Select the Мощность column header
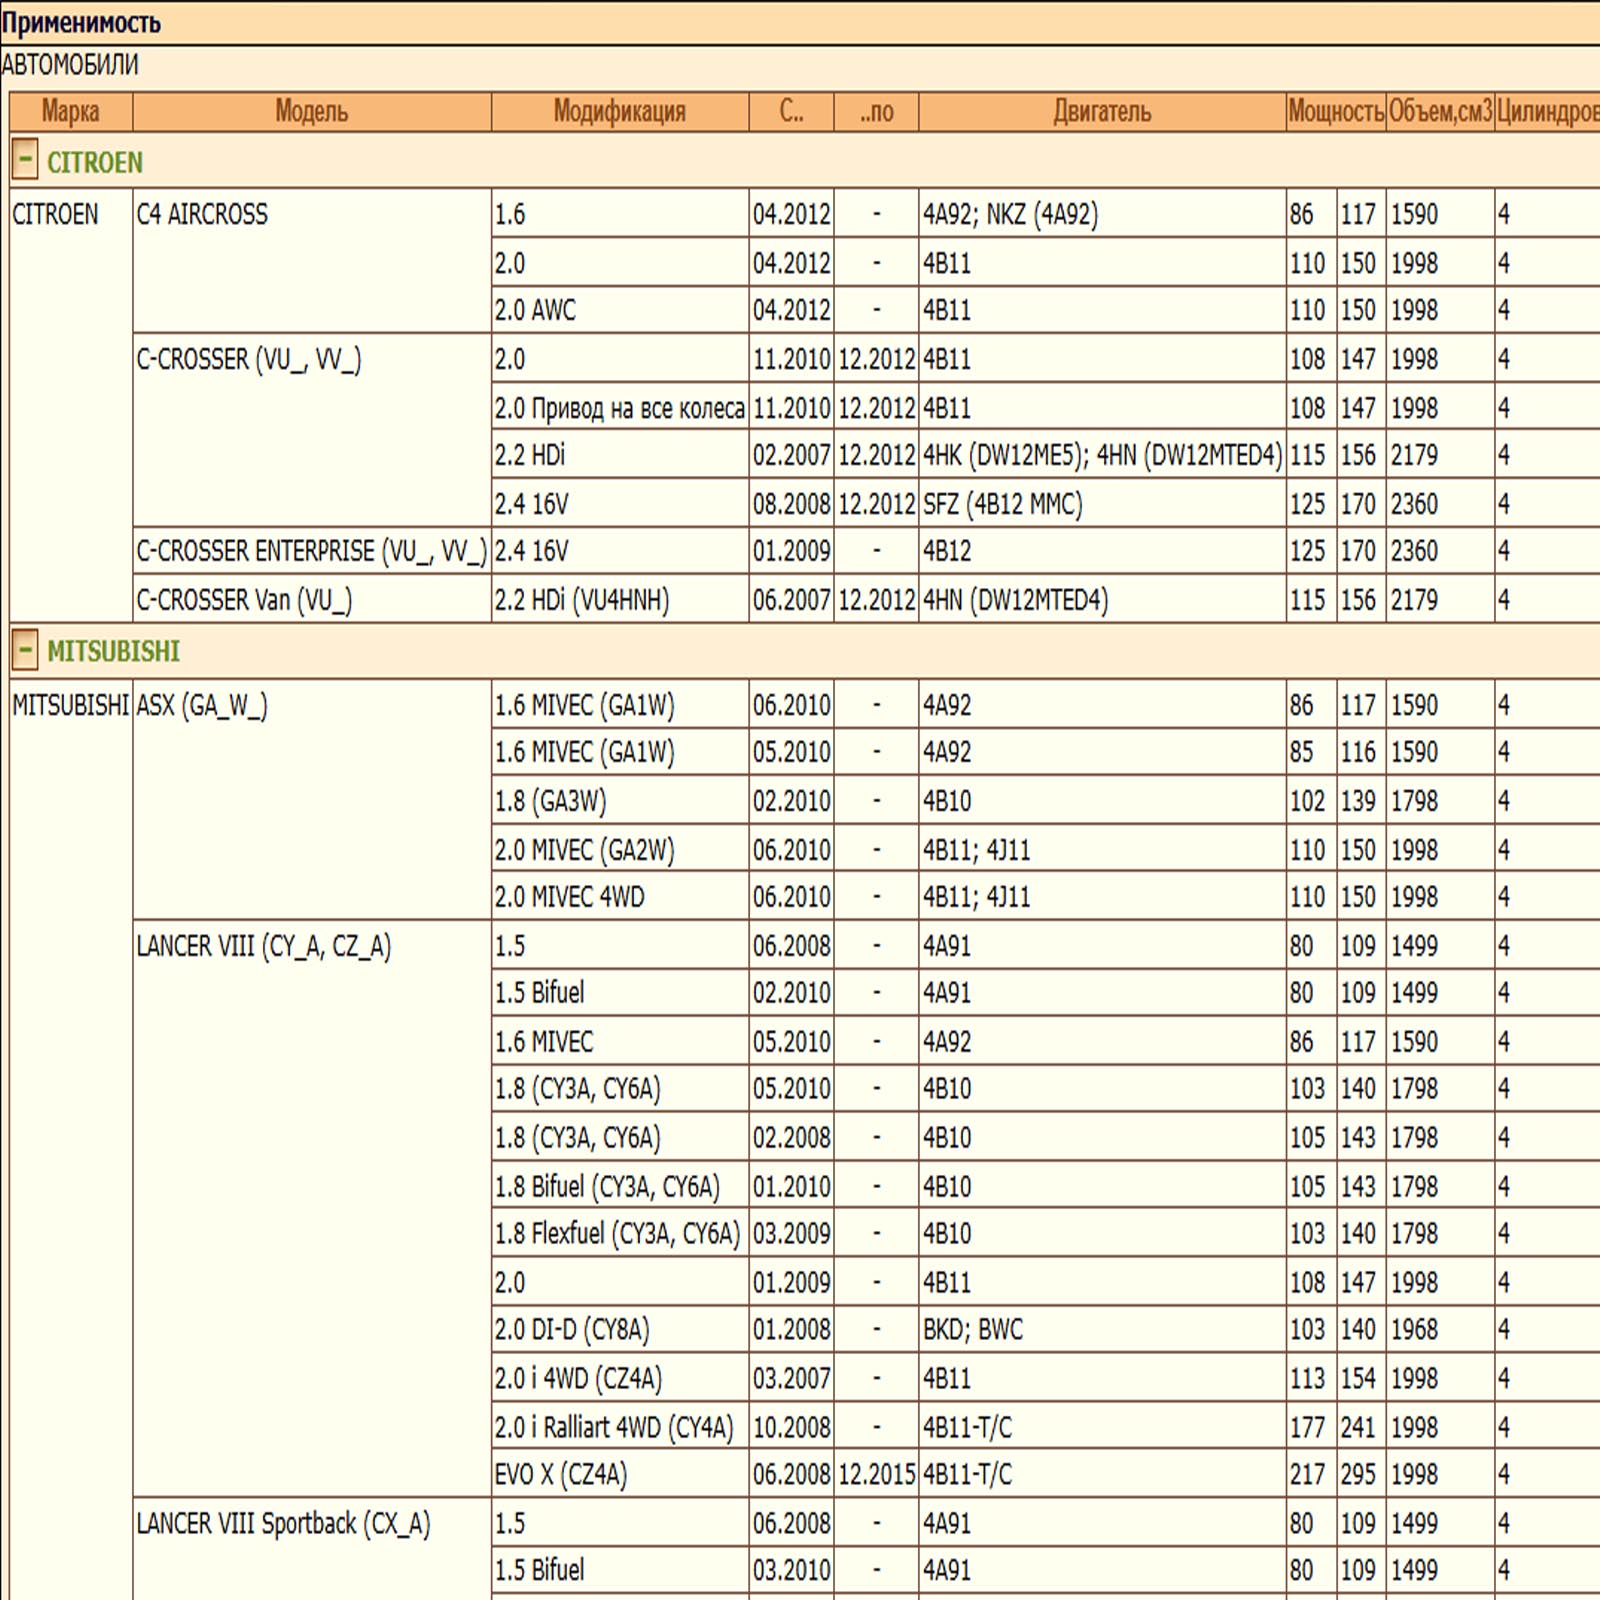 pos(1335,111)
